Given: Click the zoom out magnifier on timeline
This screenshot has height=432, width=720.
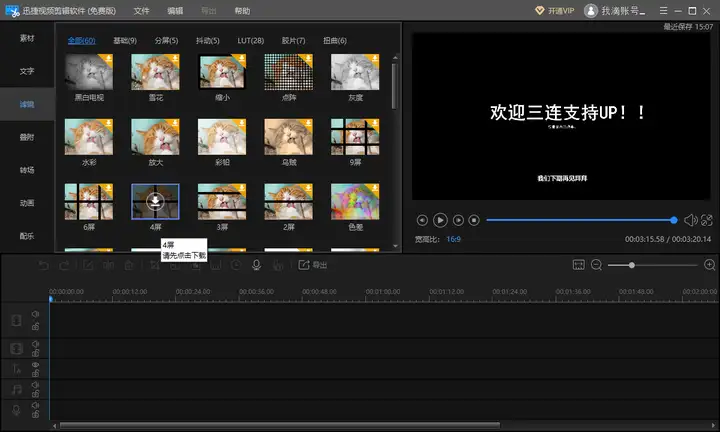Looking at the screenshot, I should tap(596, 265).
